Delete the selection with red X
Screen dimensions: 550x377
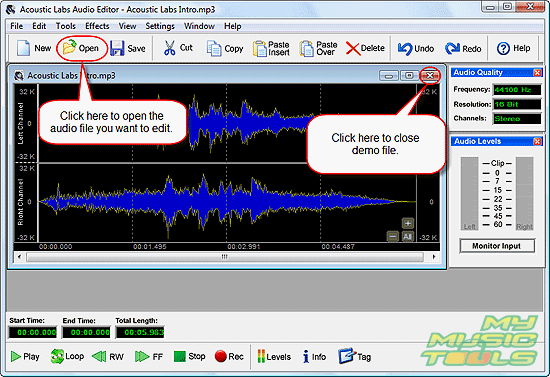[365, 48]
